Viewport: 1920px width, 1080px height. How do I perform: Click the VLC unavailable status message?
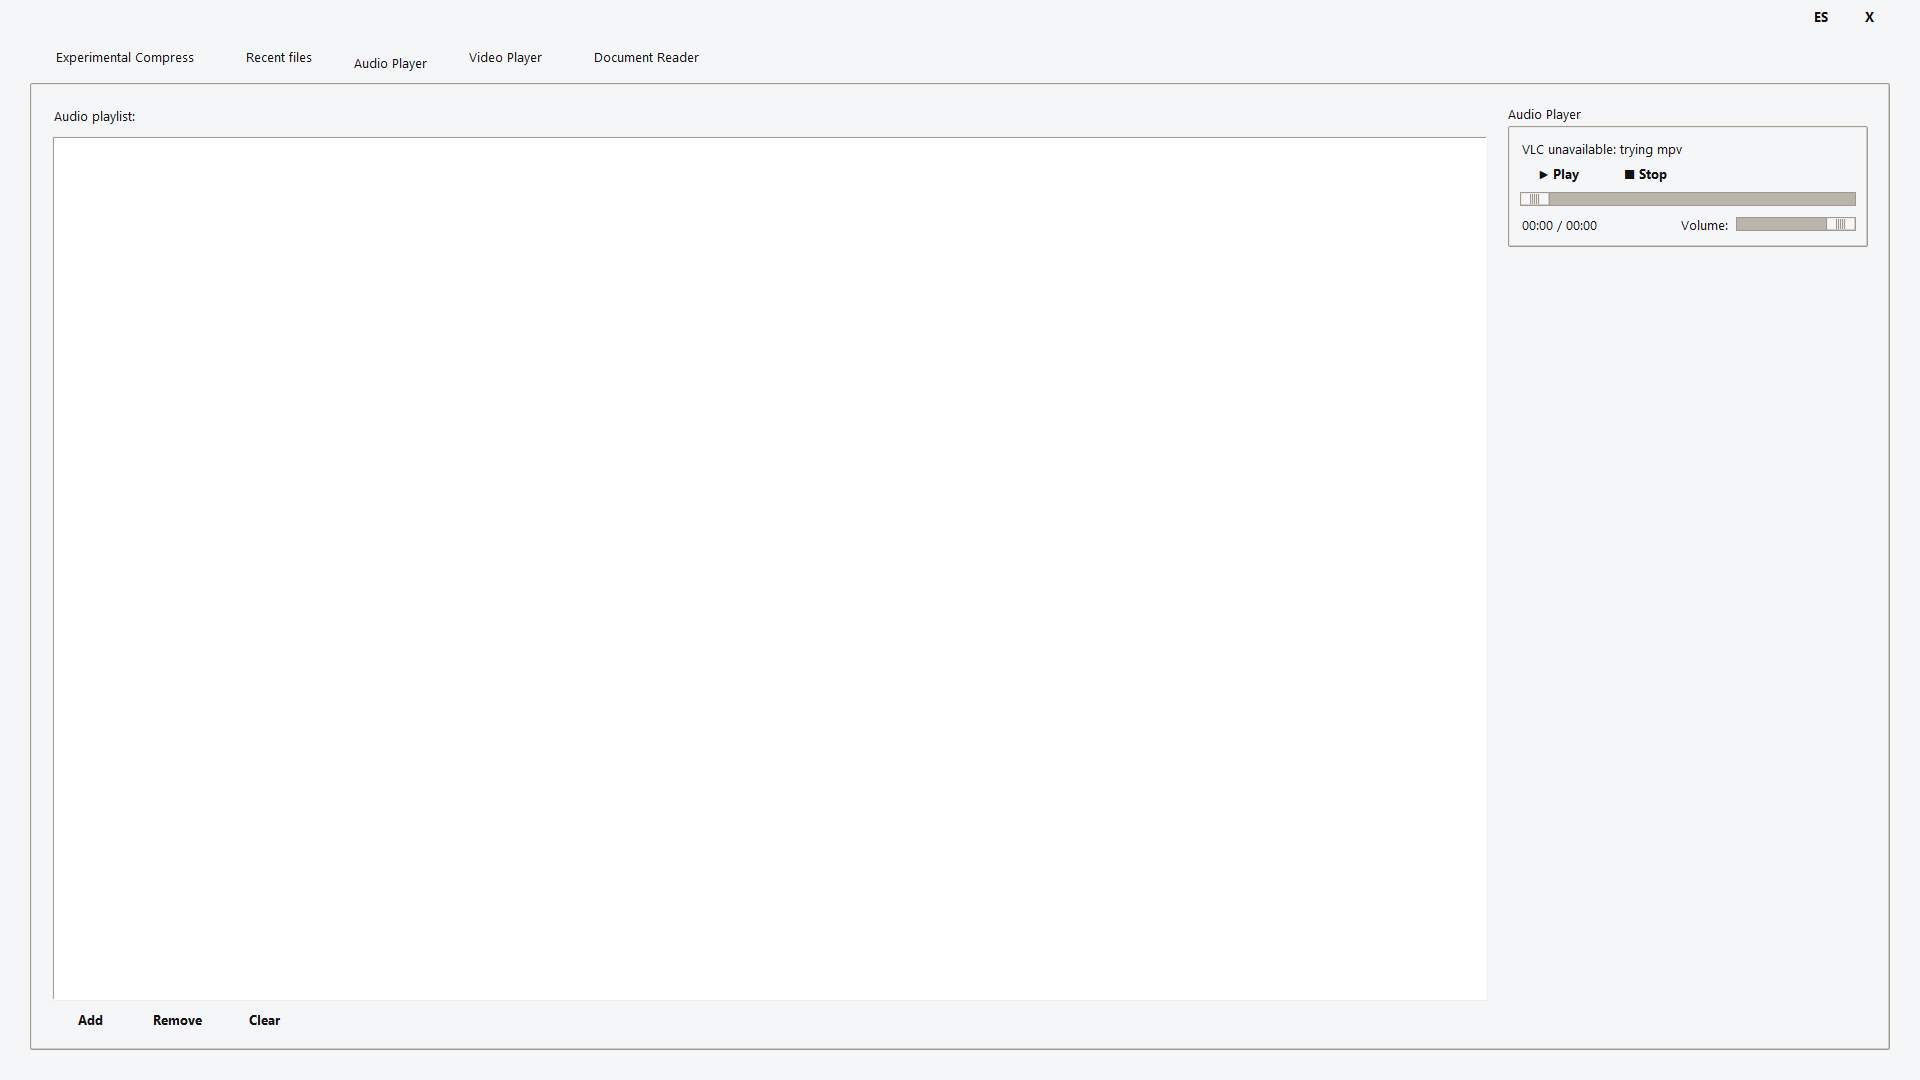[x=1601, y=149]
